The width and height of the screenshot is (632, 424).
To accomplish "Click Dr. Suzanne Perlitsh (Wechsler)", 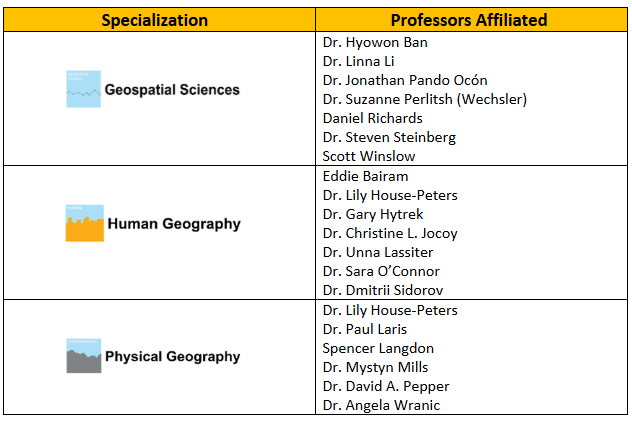I will pyautogui.click(x=424, y=99).
